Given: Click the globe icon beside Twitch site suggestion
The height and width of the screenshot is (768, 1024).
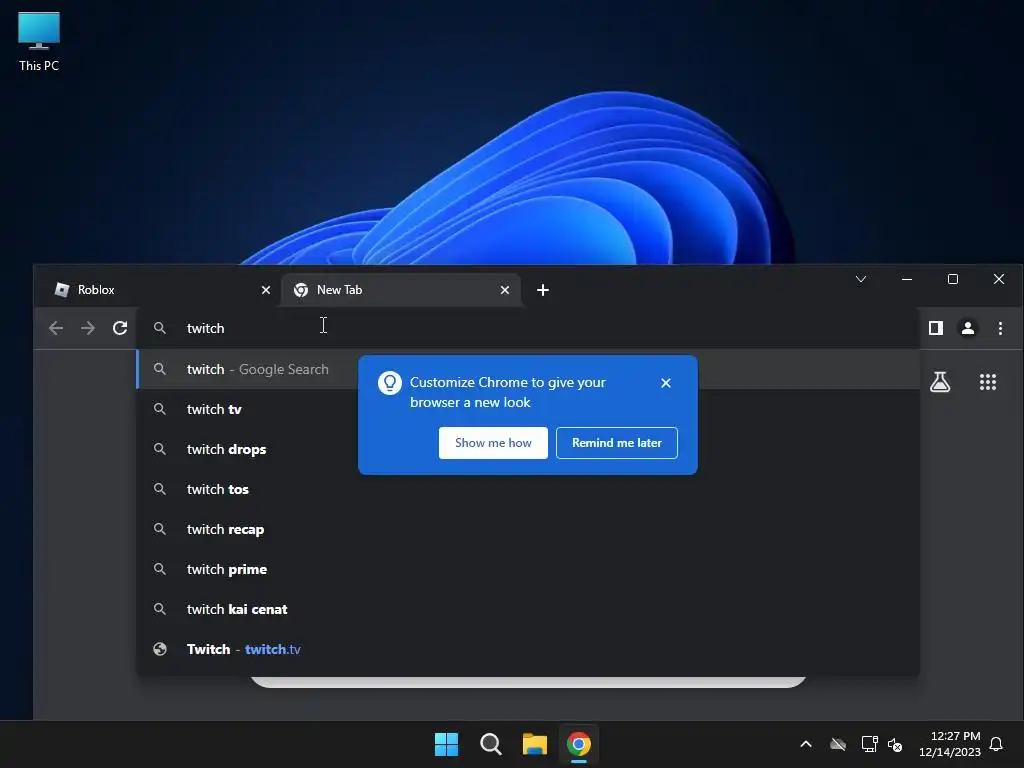Looking at the screenshot, I should tap(159, 649).
